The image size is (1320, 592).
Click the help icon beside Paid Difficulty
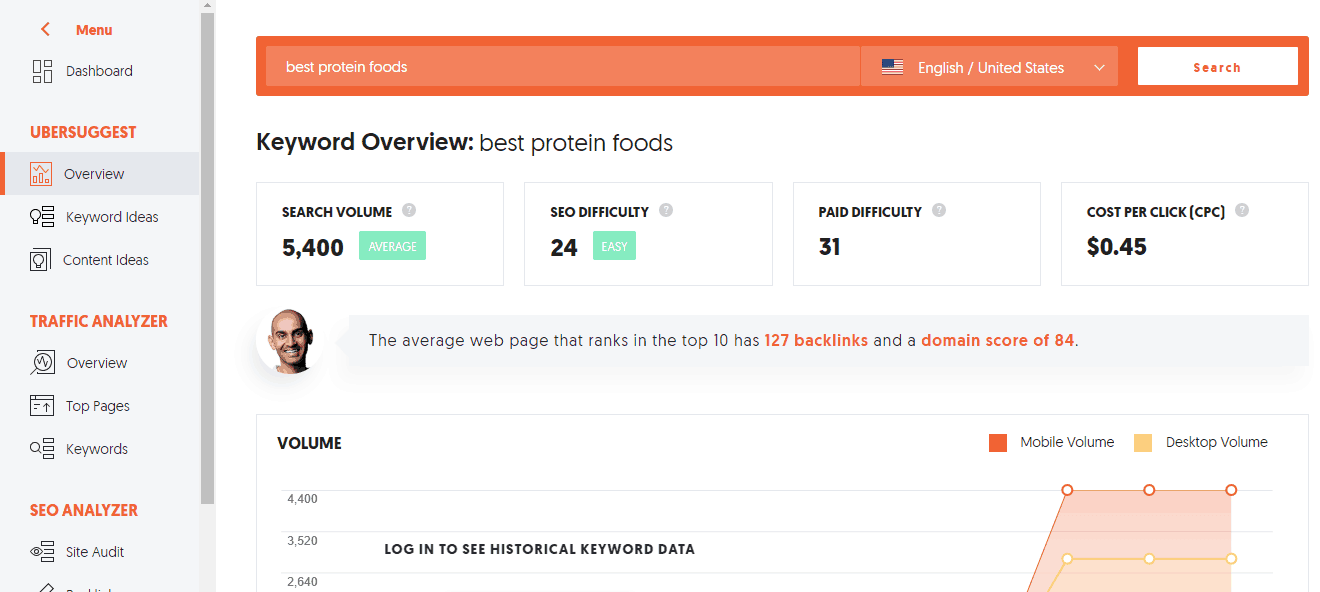(939, 211)
